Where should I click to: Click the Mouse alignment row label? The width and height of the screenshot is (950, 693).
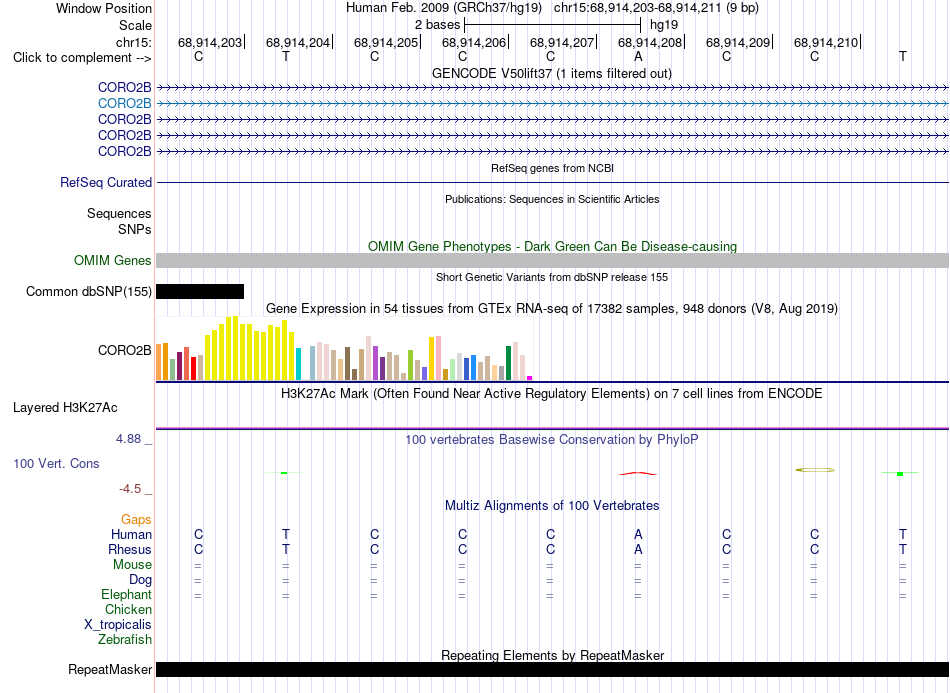(132, 565)
